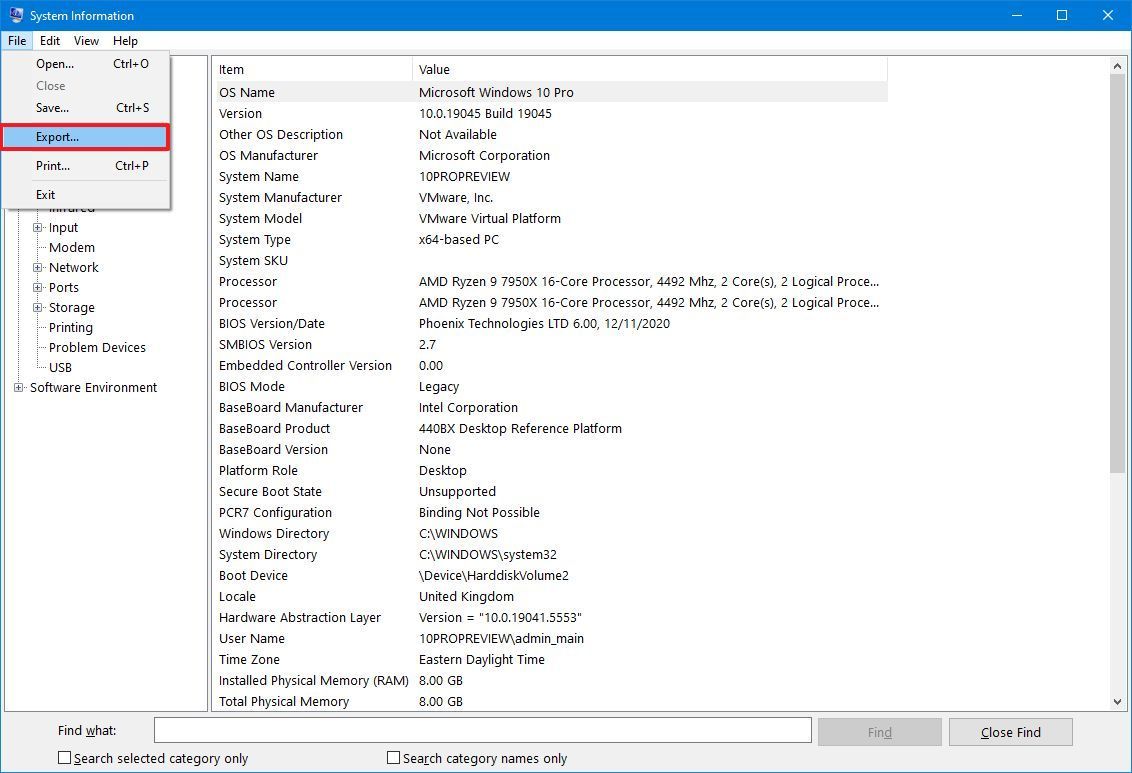Expand the Network category in the tree
Viewport: 1132px width, 773px height.
click(37, 267)
